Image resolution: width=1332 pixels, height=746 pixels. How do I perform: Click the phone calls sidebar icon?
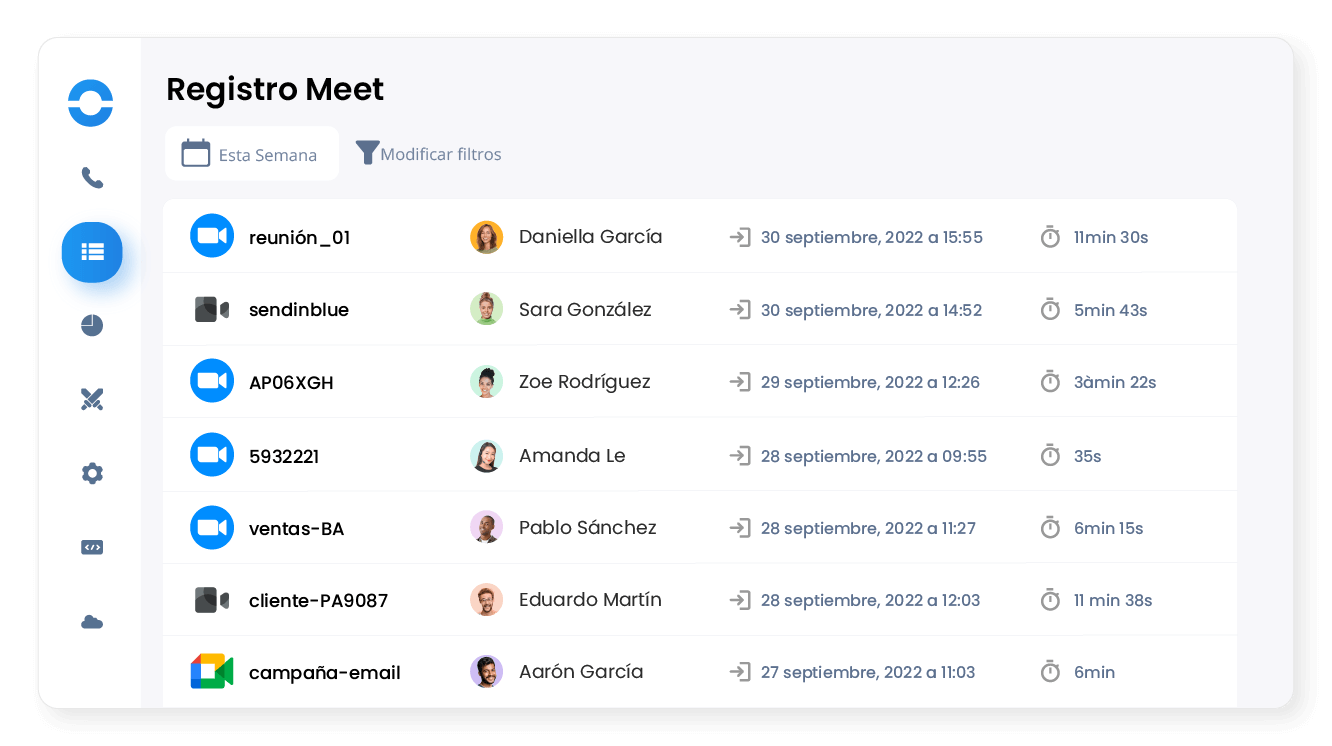coord(92,178)
